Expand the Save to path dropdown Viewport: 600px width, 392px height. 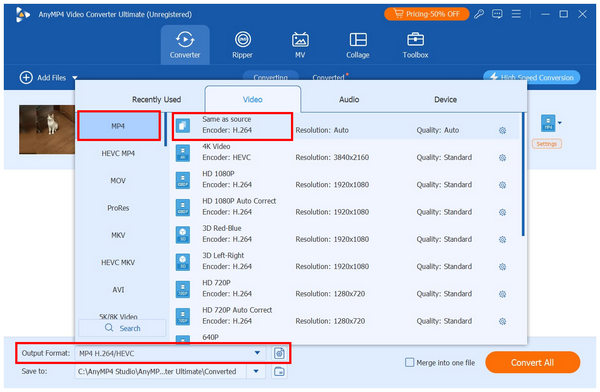256,371
